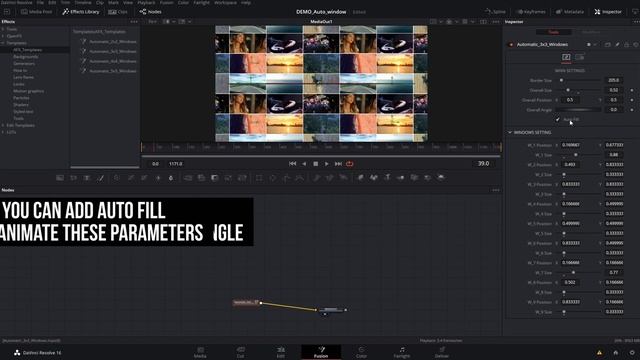
Task: Switch to the Edit page tab
Action: pos(281,352)
